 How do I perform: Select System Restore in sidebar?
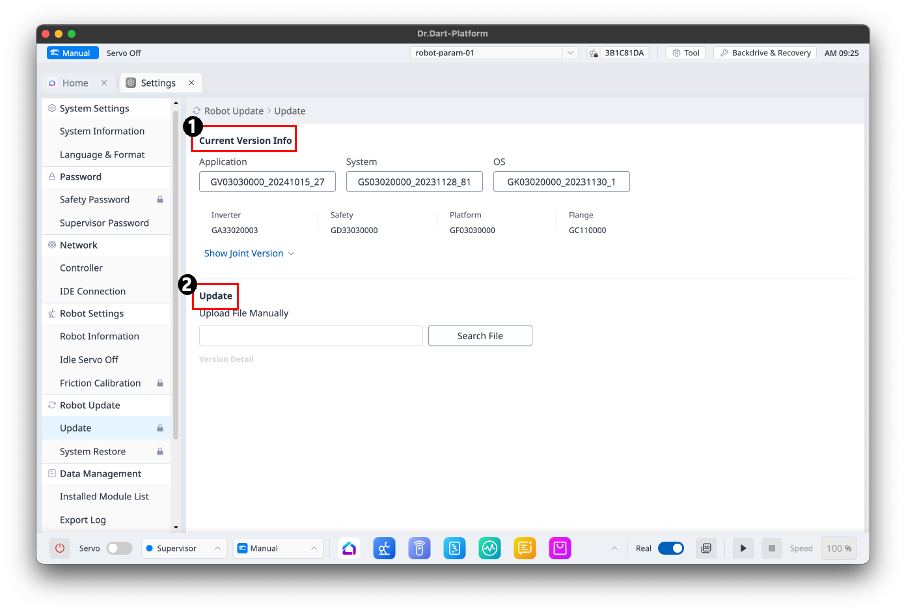93,452
